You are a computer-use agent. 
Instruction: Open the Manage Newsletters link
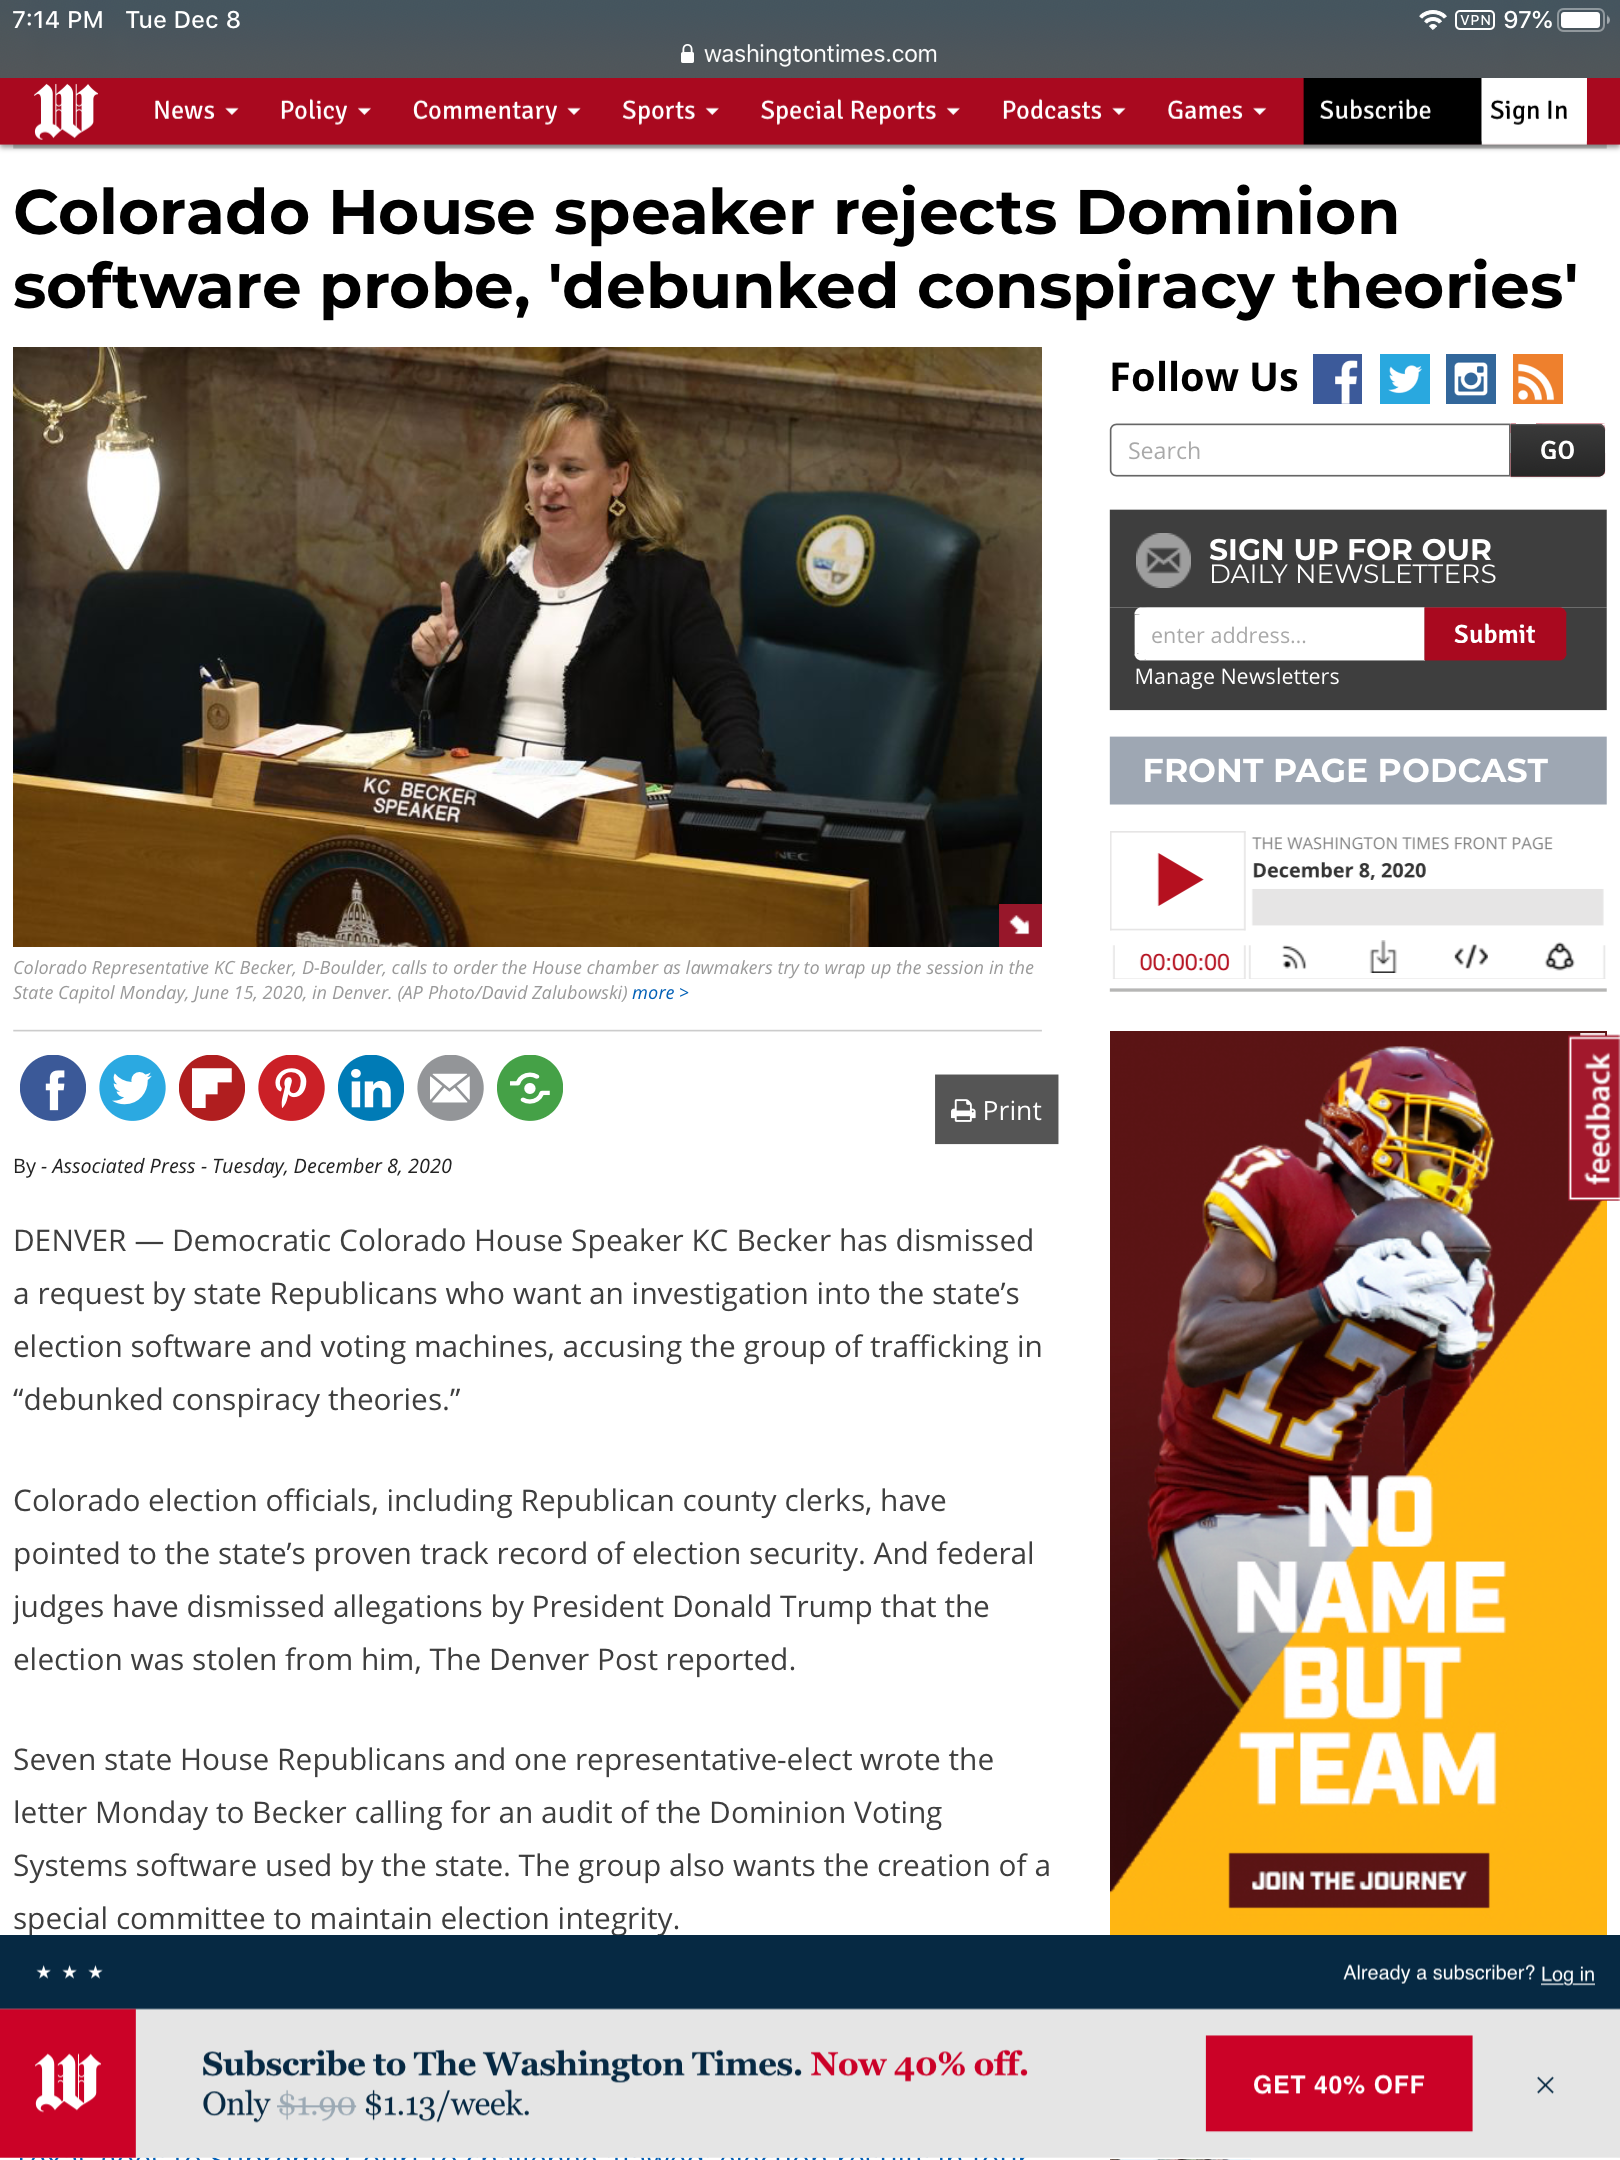[1236, 677]
